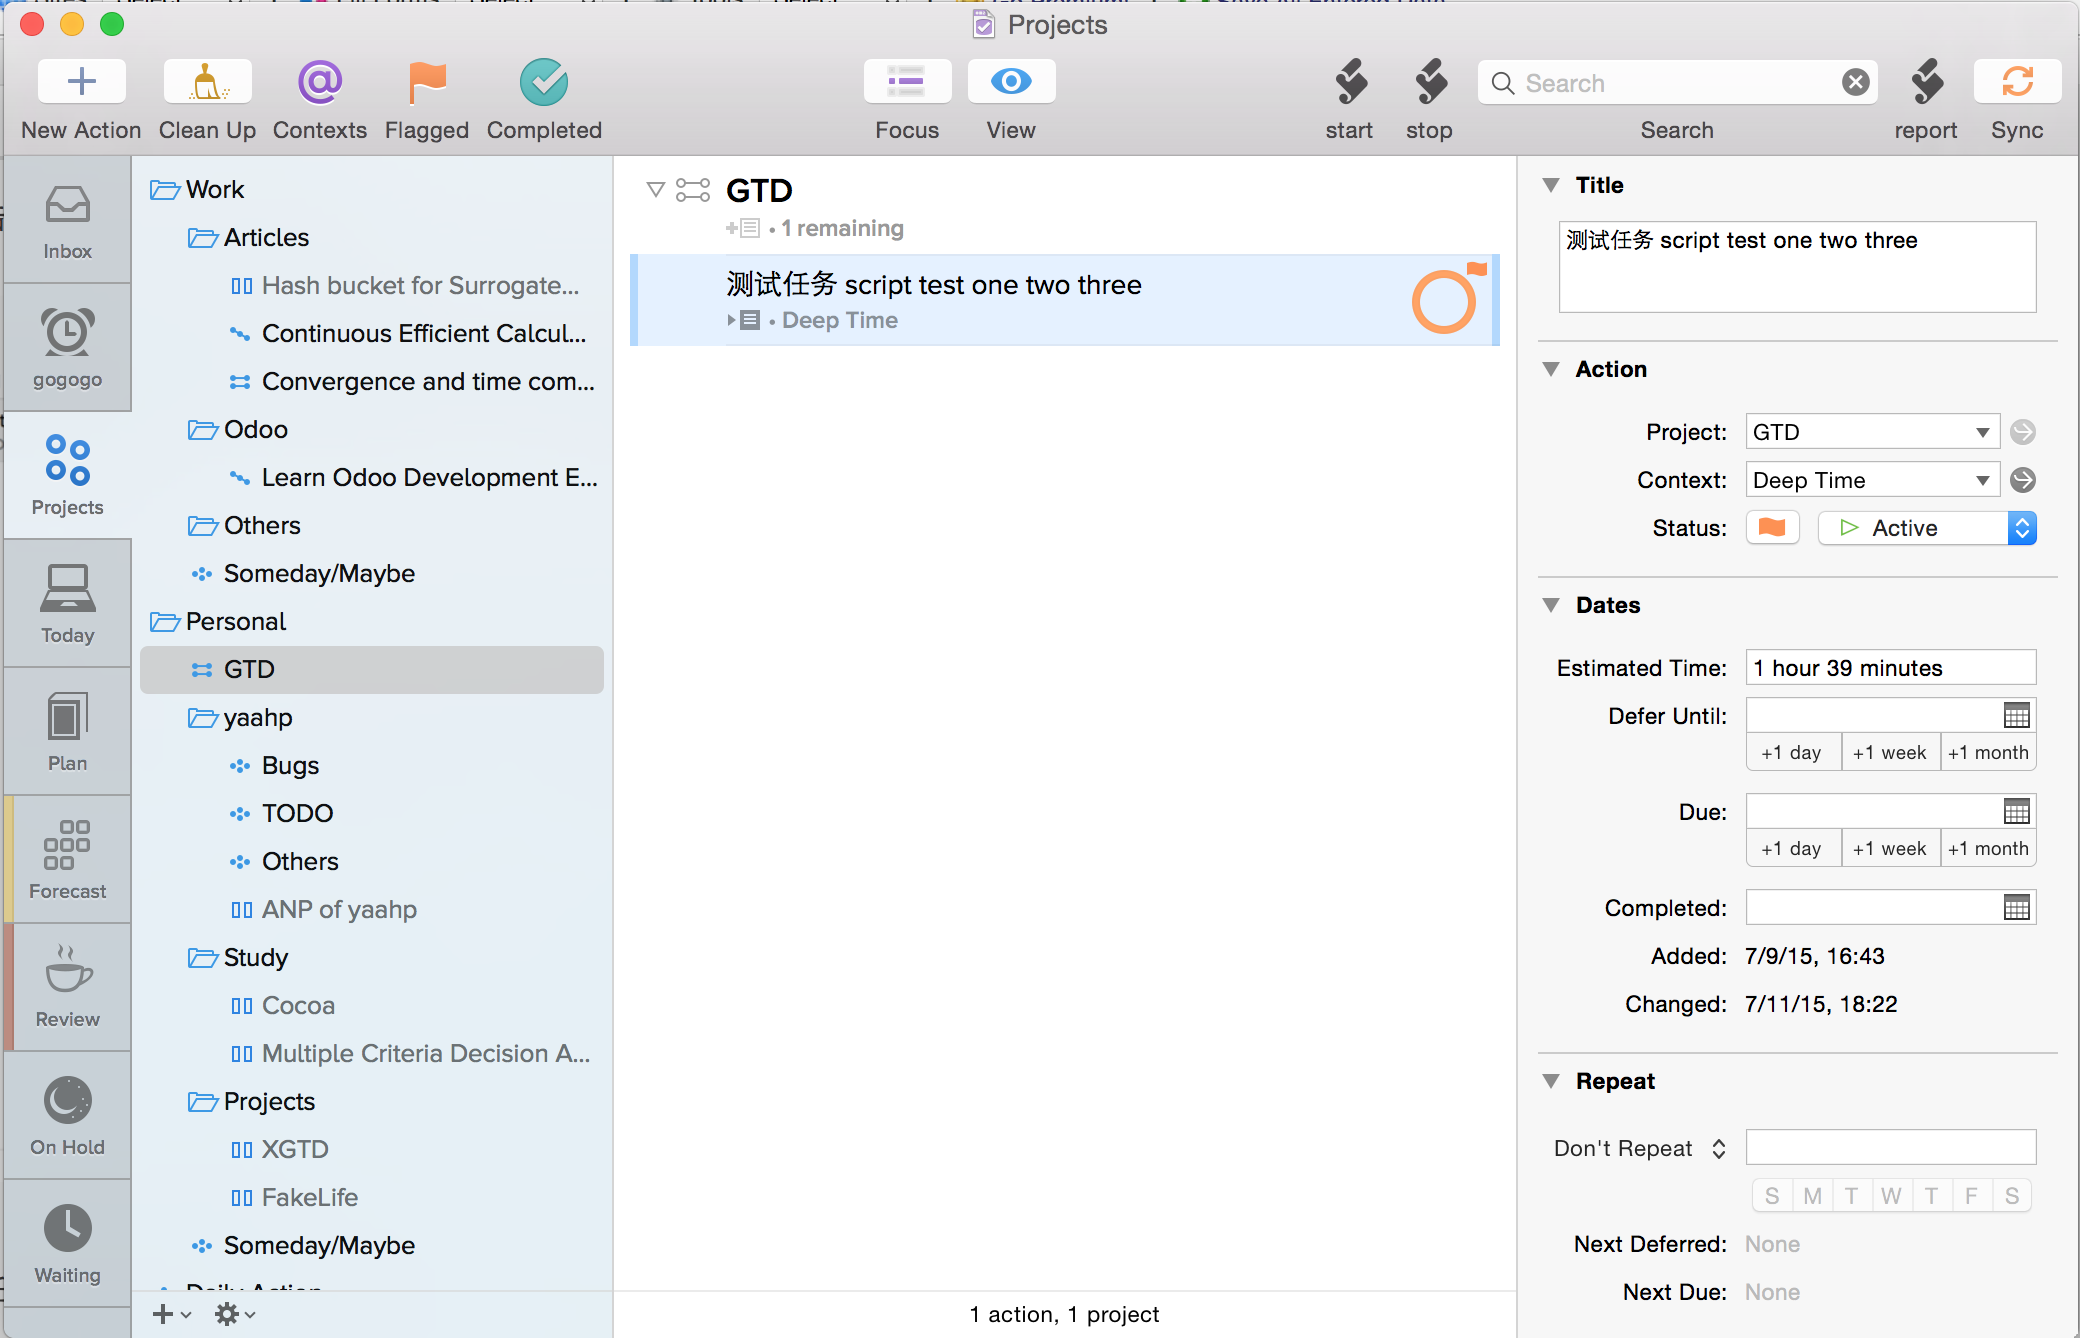2080x1338 pixels.
Task: Add +1 day to Defer Until
Action: coord(1792,752)
